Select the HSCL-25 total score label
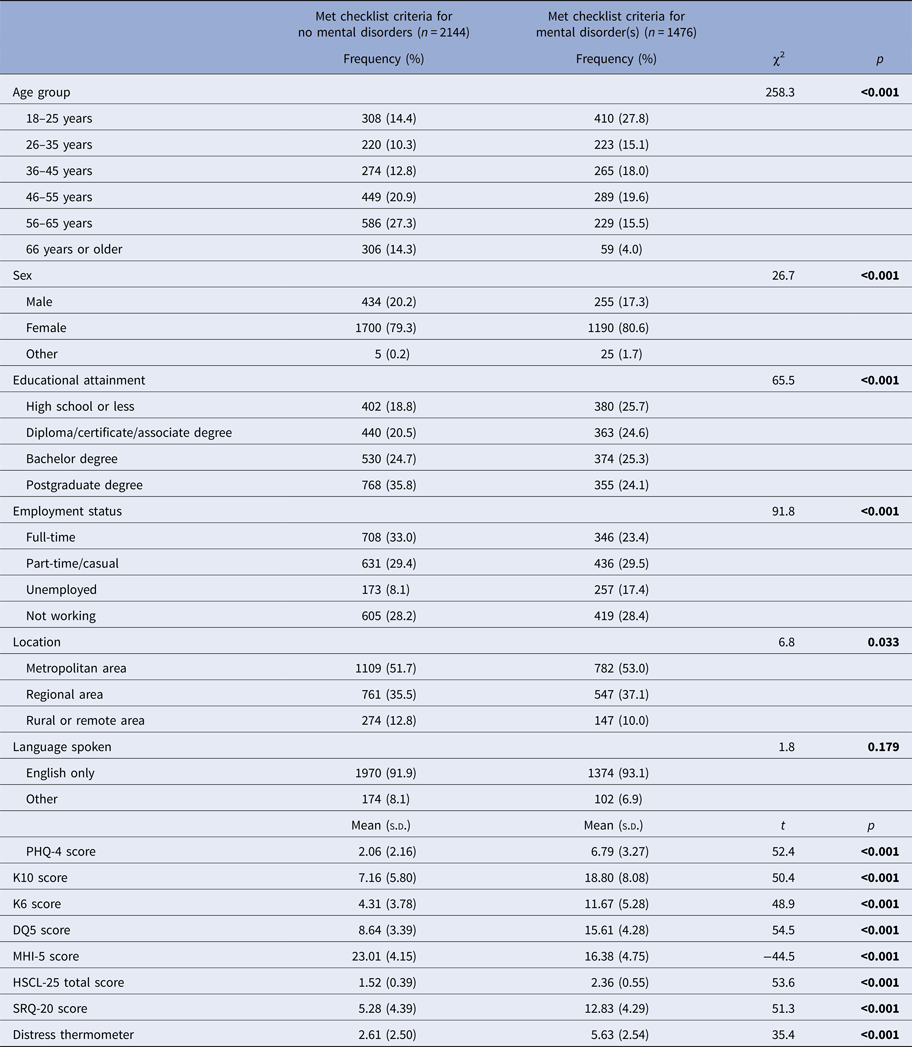The width and height of the screenshot is (912, 1047). point(70,982)
